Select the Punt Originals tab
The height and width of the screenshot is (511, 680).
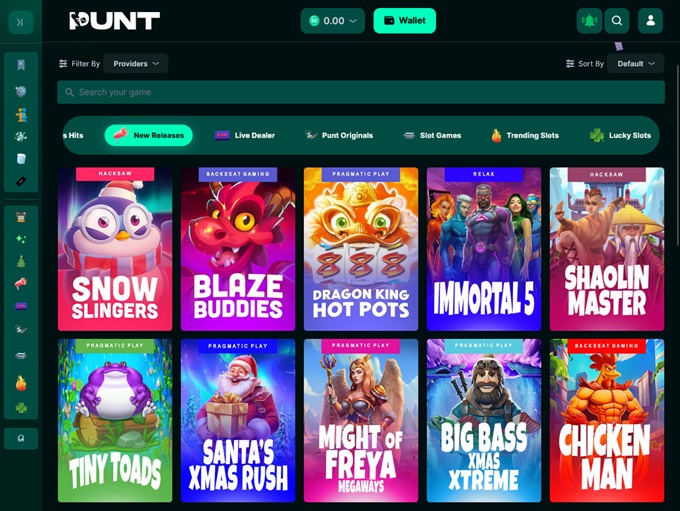(x=339, y=135)
